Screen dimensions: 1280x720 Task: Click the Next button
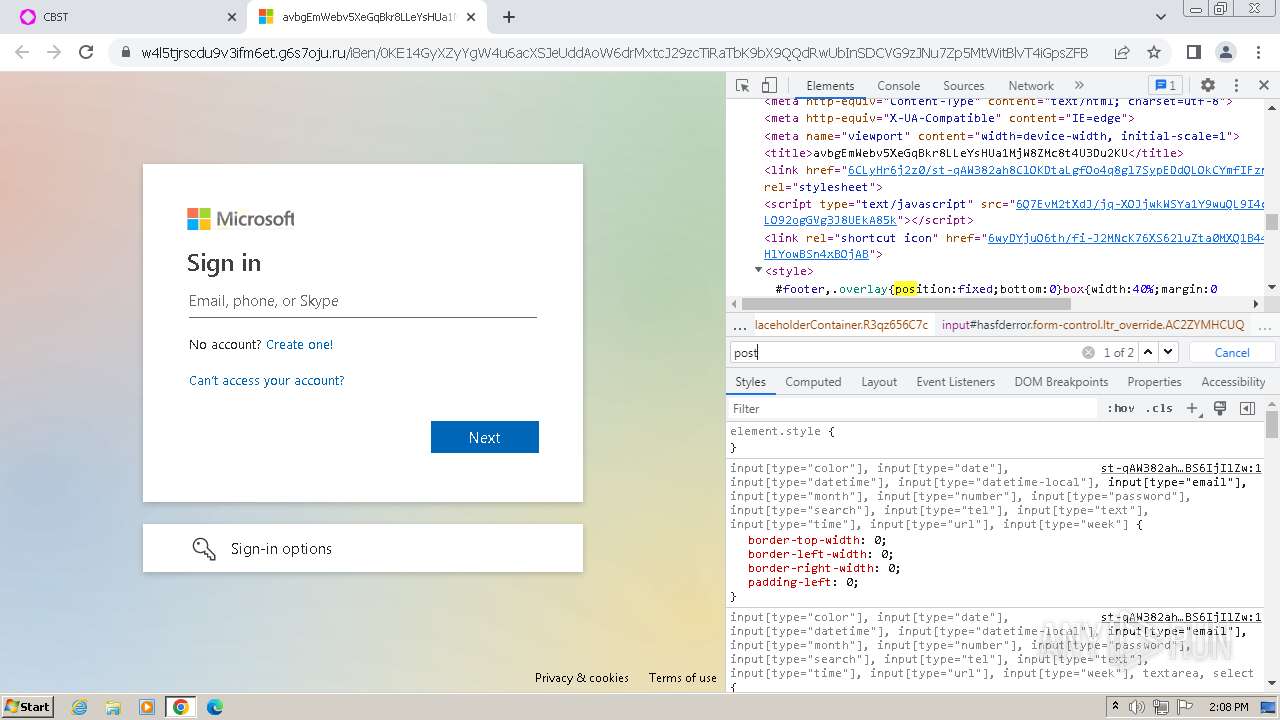pyautogui.click(x=485, y=437)
